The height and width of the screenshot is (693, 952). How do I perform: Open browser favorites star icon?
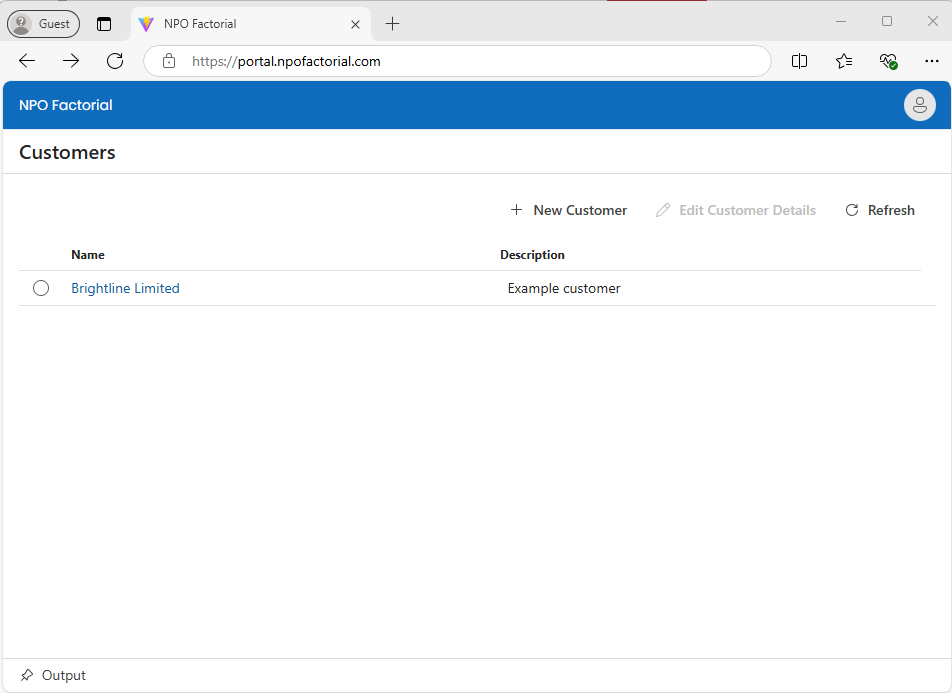click(x=844, y=61)
